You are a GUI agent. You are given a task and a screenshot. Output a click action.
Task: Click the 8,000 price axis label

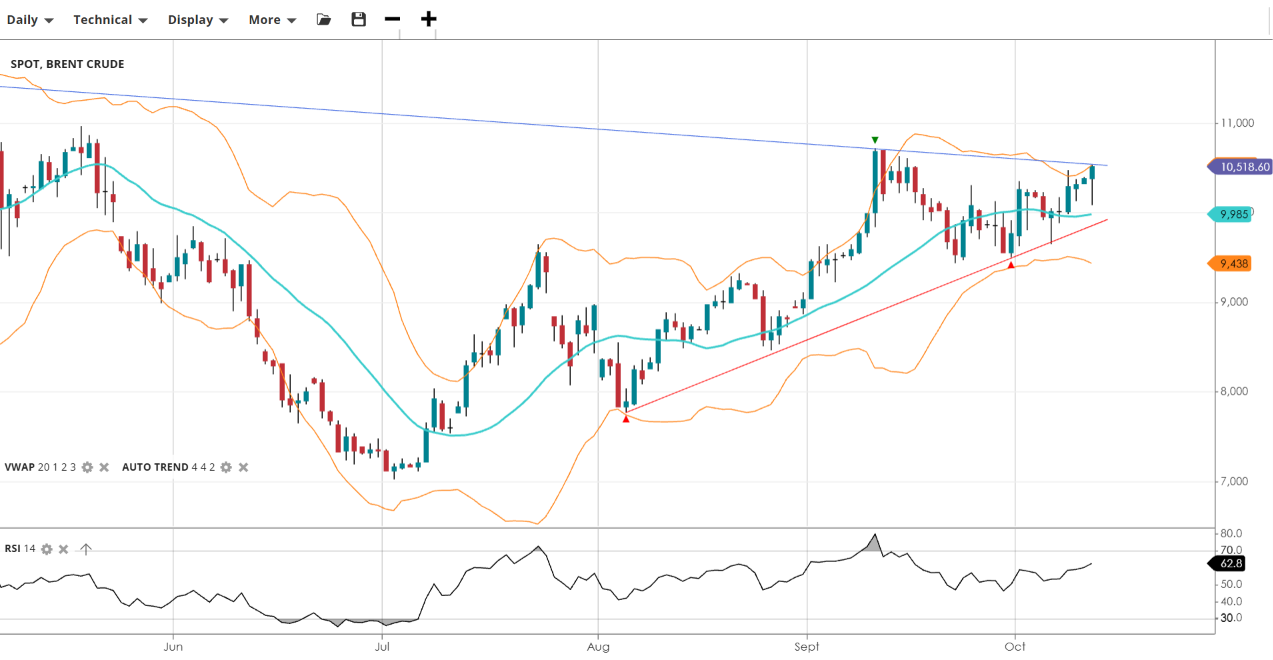(x=1235, y=391)
